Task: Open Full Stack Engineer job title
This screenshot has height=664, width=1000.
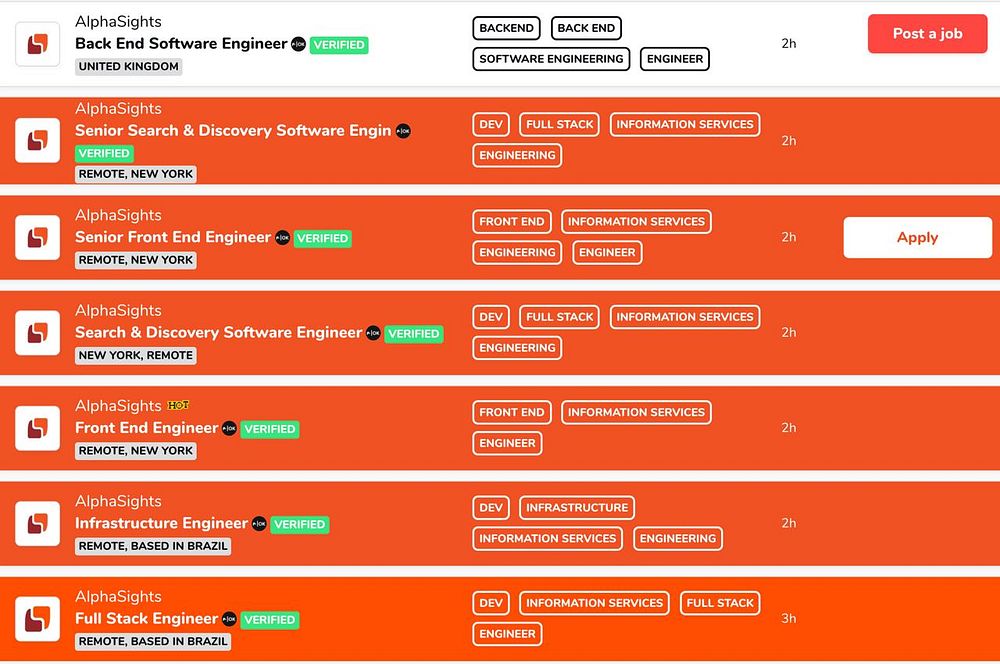Action: 147,618
